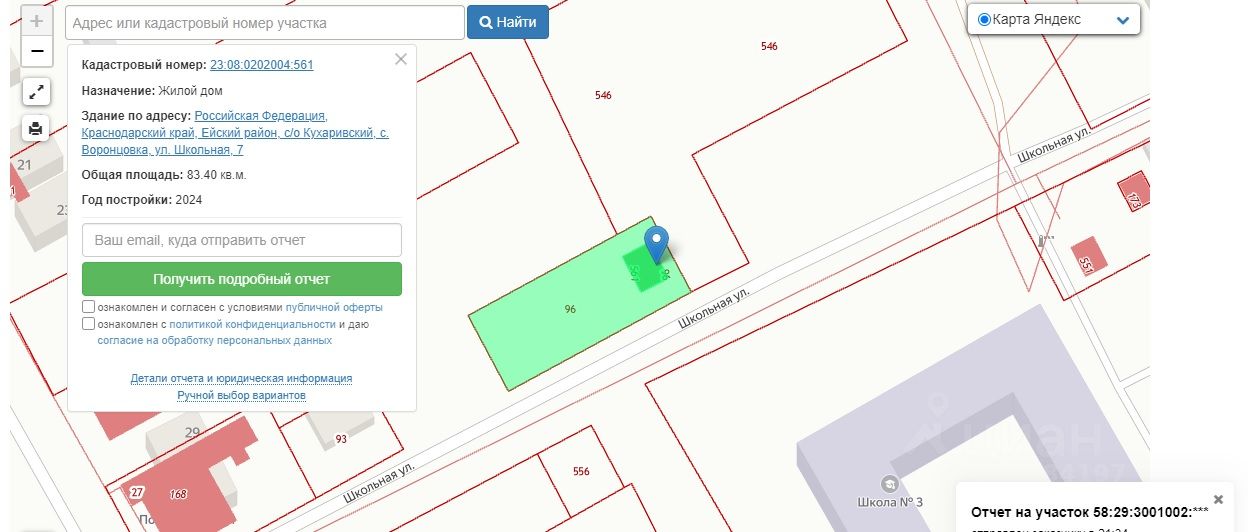Check the public offer agreement checkbox
The width and height of the screenshot is (1248, 532).
pos(89,307)
